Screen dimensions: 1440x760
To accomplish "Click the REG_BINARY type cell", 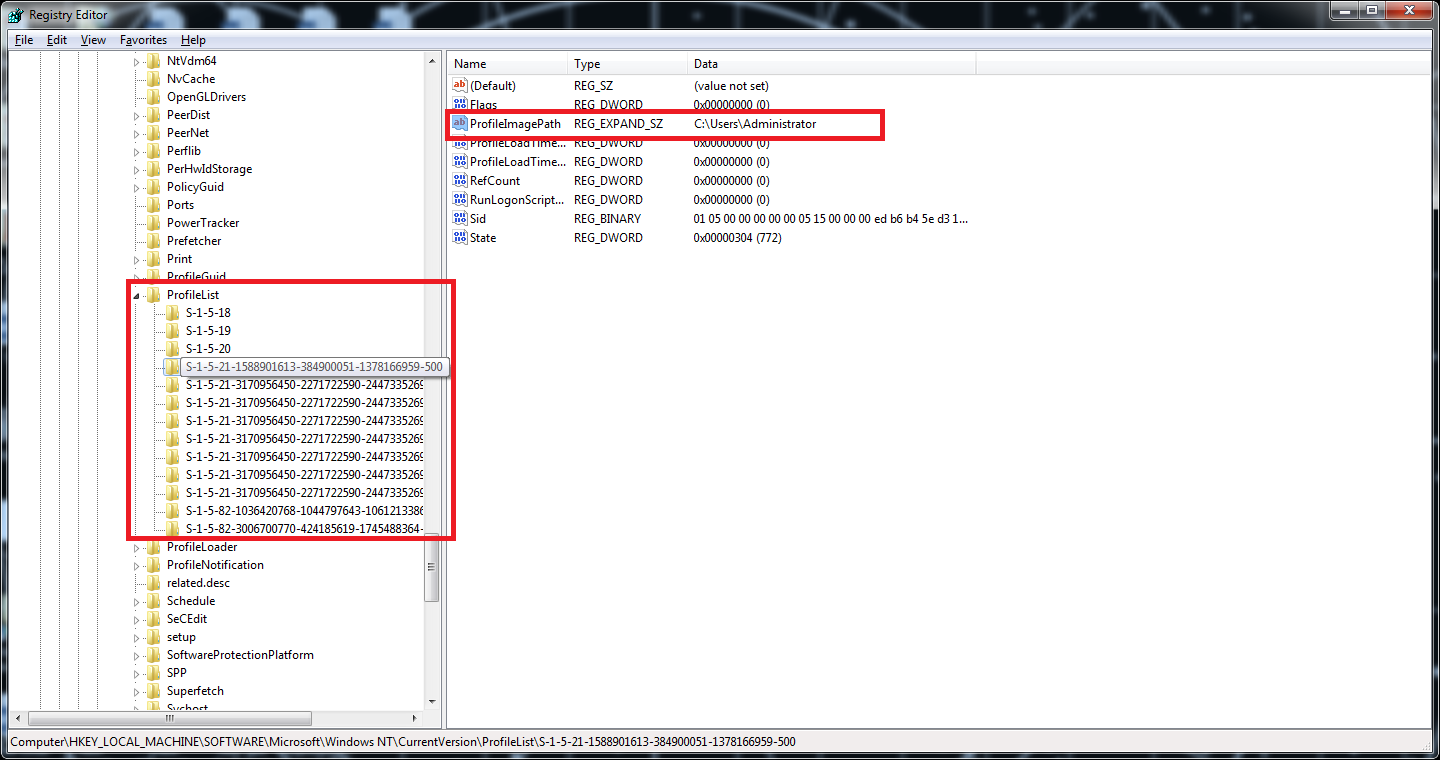I will 607,219.
